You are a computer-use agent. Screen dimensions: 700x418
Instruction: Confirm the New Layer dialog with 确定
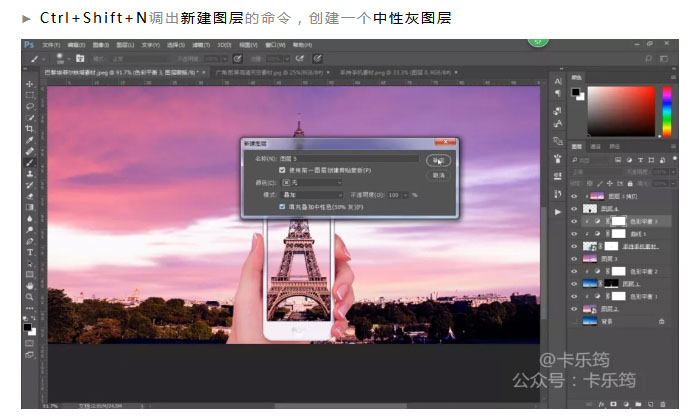pyautogui.click(x=438, y=161)
